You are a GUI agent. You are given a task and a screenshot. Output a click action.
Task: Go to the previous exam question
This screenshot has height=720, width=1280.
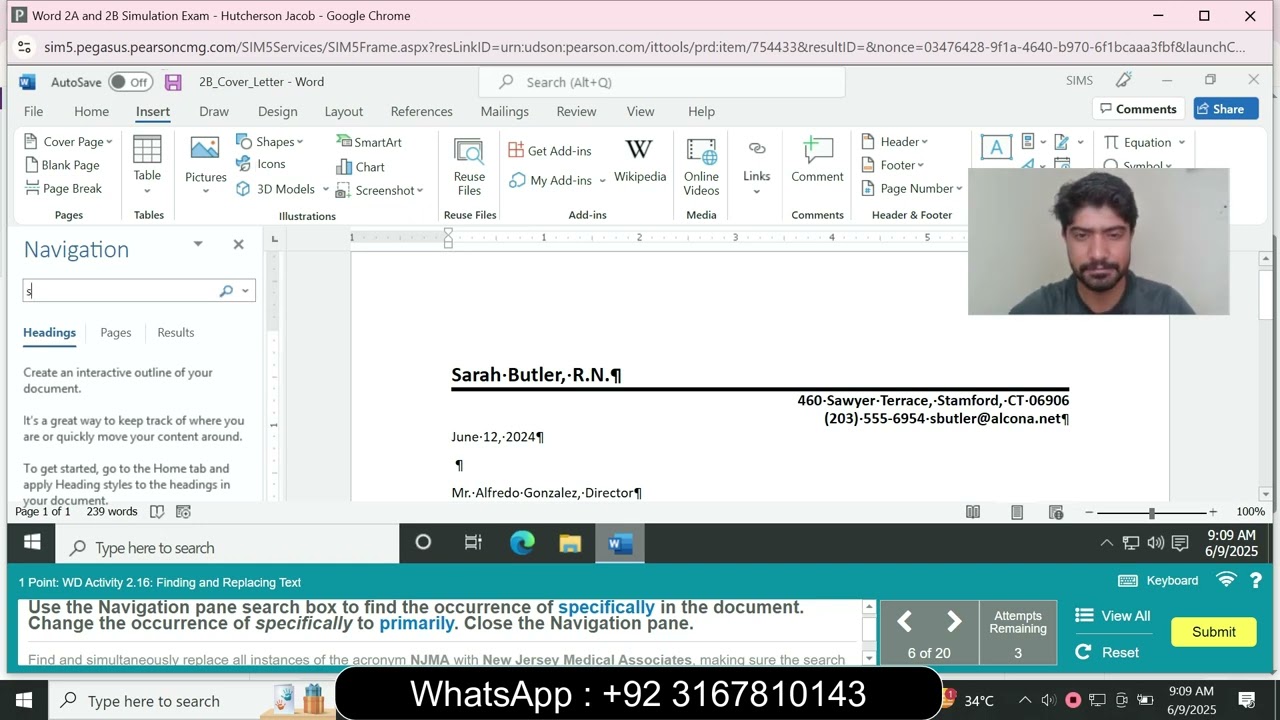(904, 622)
